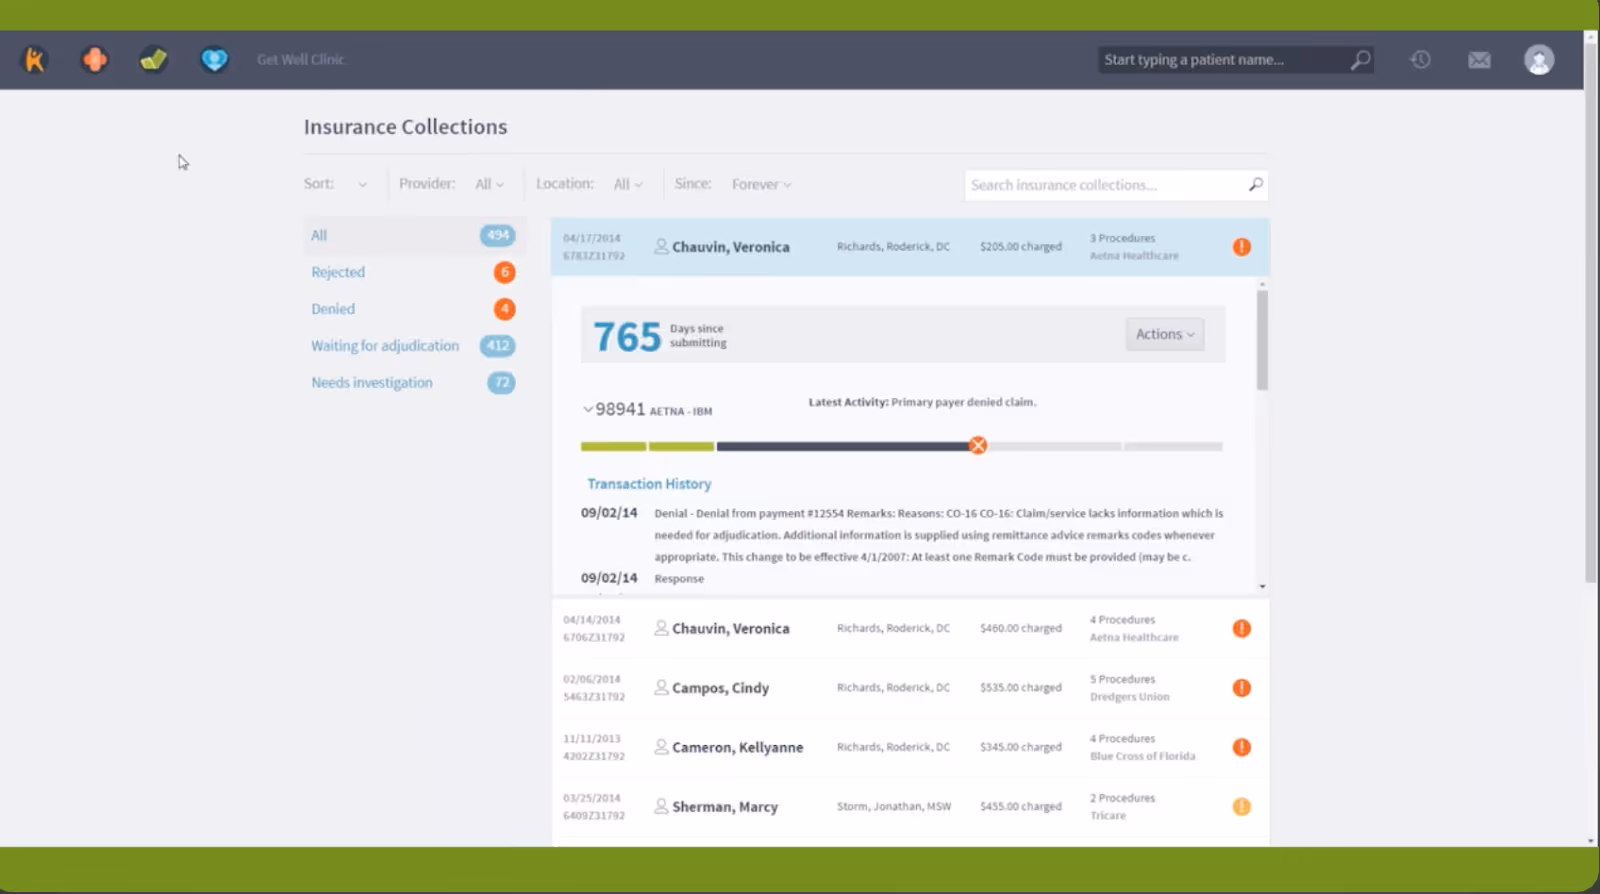Click the Get Well Clinic name
Image resolution: width=1600 pixels, height=894 pixels.
pos(300,60)
